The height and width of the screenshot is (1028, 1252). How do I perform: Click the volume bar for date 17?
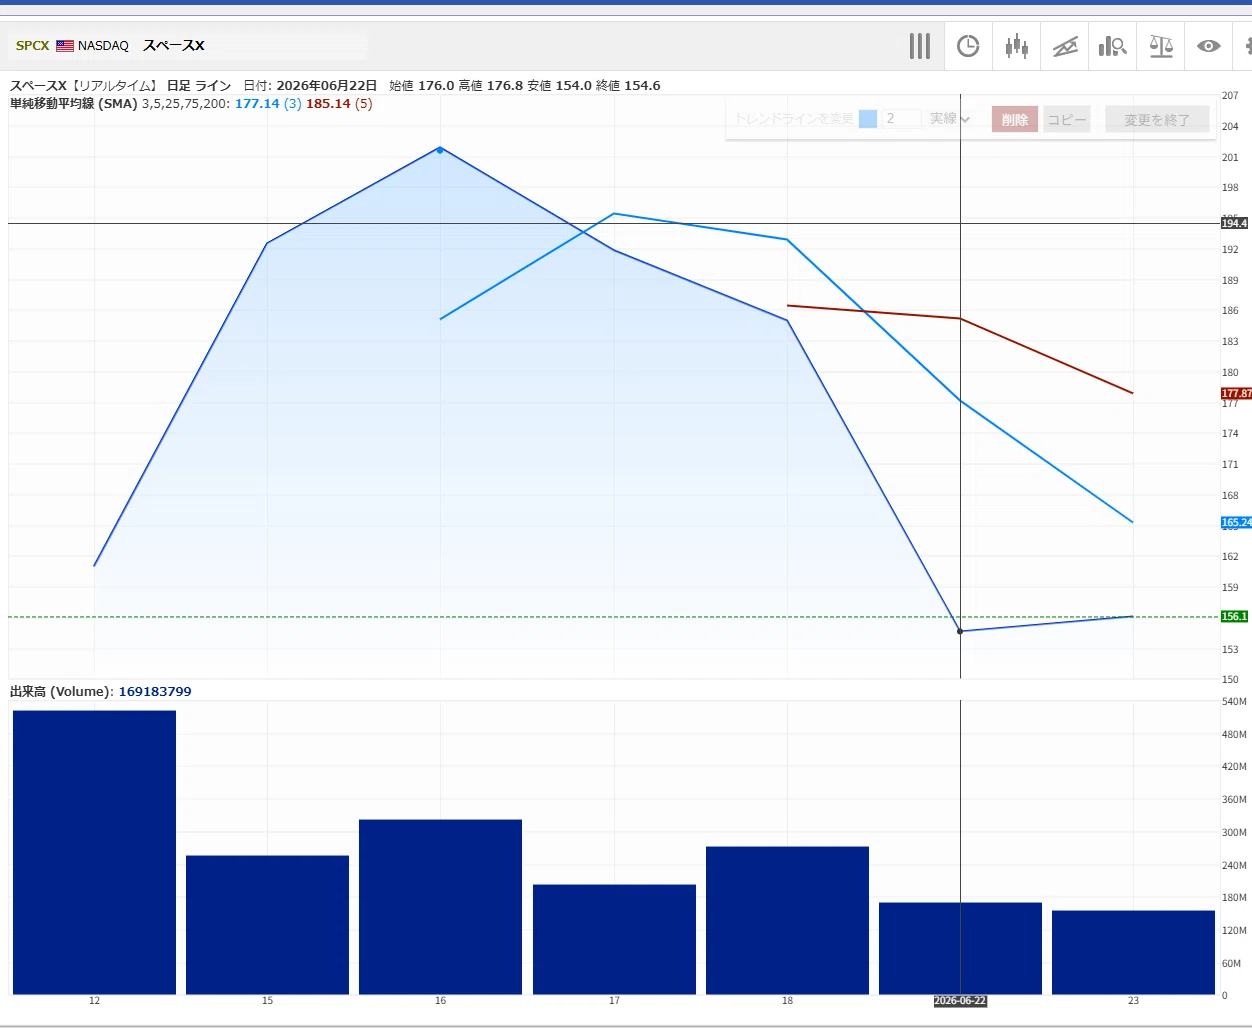[614, 939]
